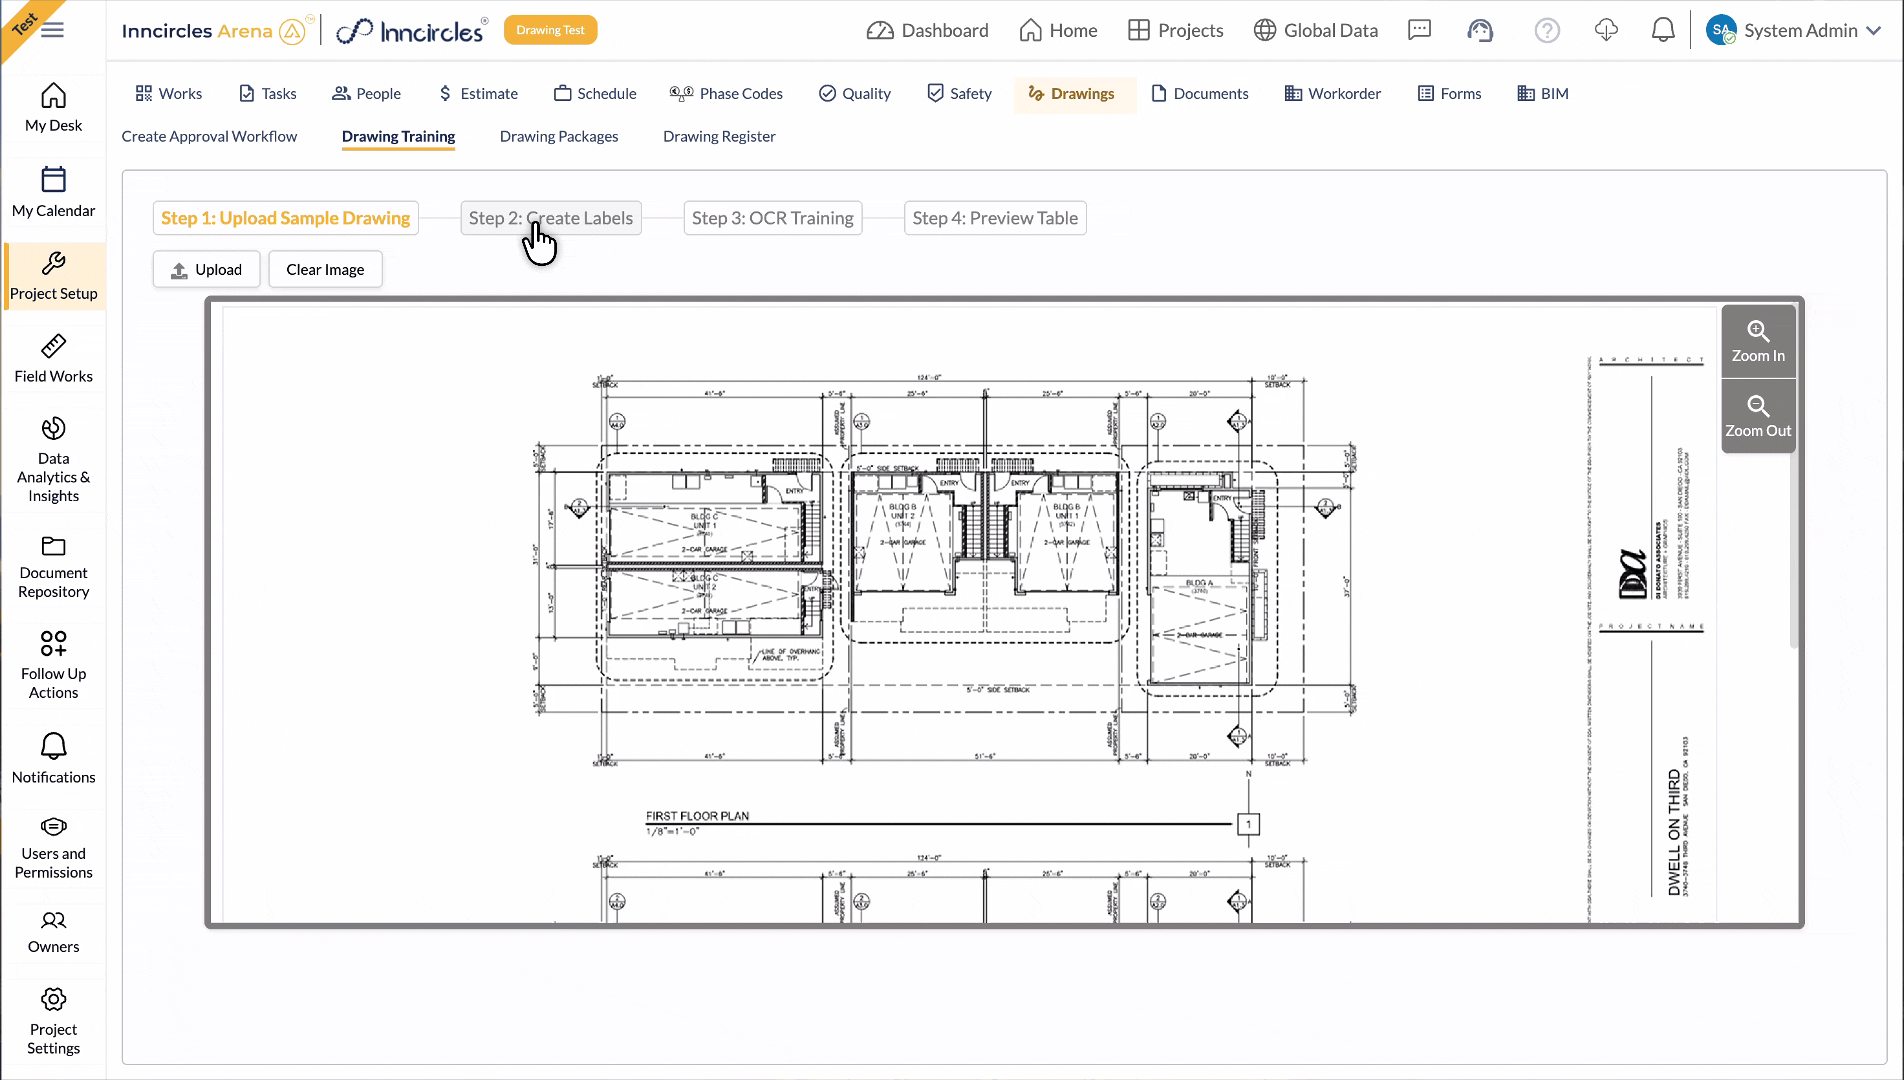Open sidebar Notifications bell
This screenshot has height=1080, width=1904.
(x=53, y=758)
